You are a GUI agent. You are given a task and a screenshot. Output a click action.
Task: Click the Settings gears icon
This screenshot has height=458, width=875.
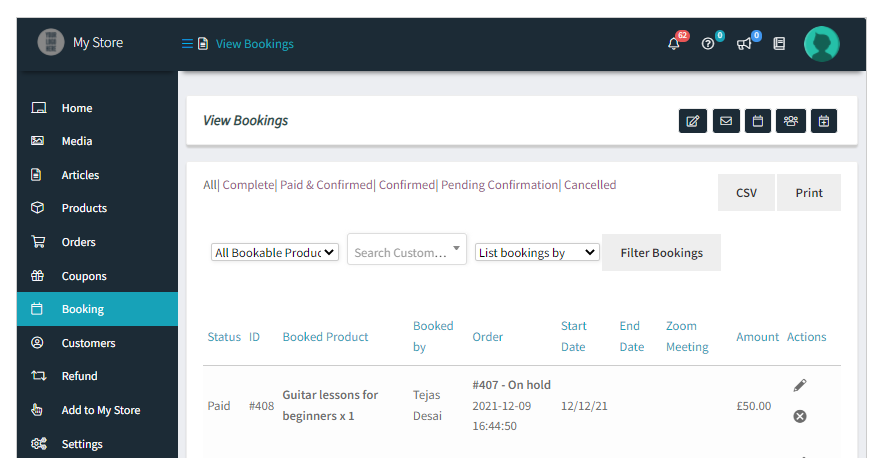pyautogui.click(x=39, y=443)
